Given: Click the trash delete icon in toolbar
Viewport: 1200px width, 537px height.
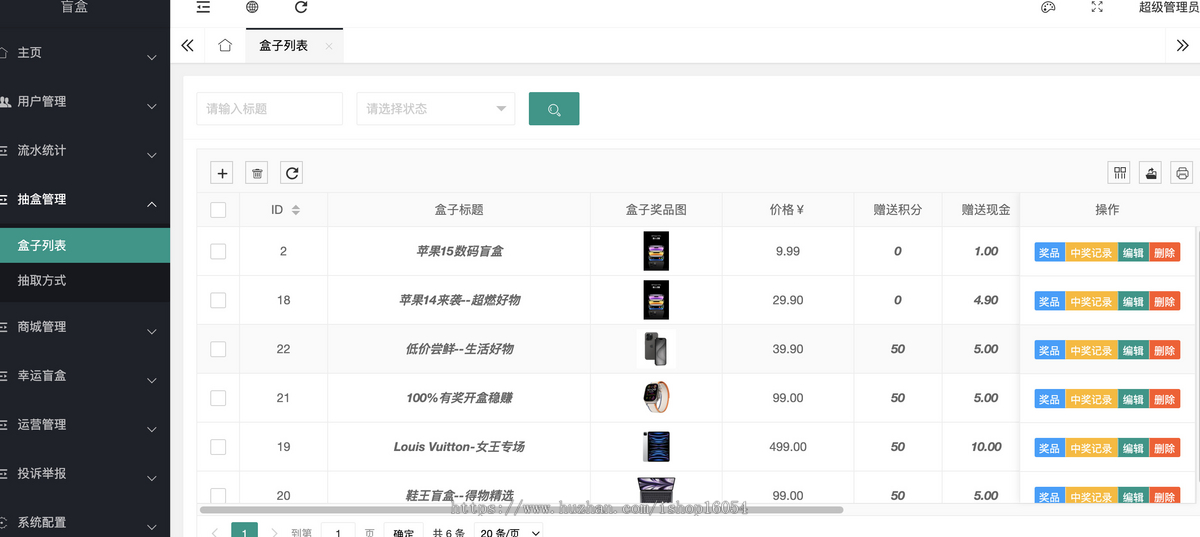Looking at the screenshot, I should (257, 173).
